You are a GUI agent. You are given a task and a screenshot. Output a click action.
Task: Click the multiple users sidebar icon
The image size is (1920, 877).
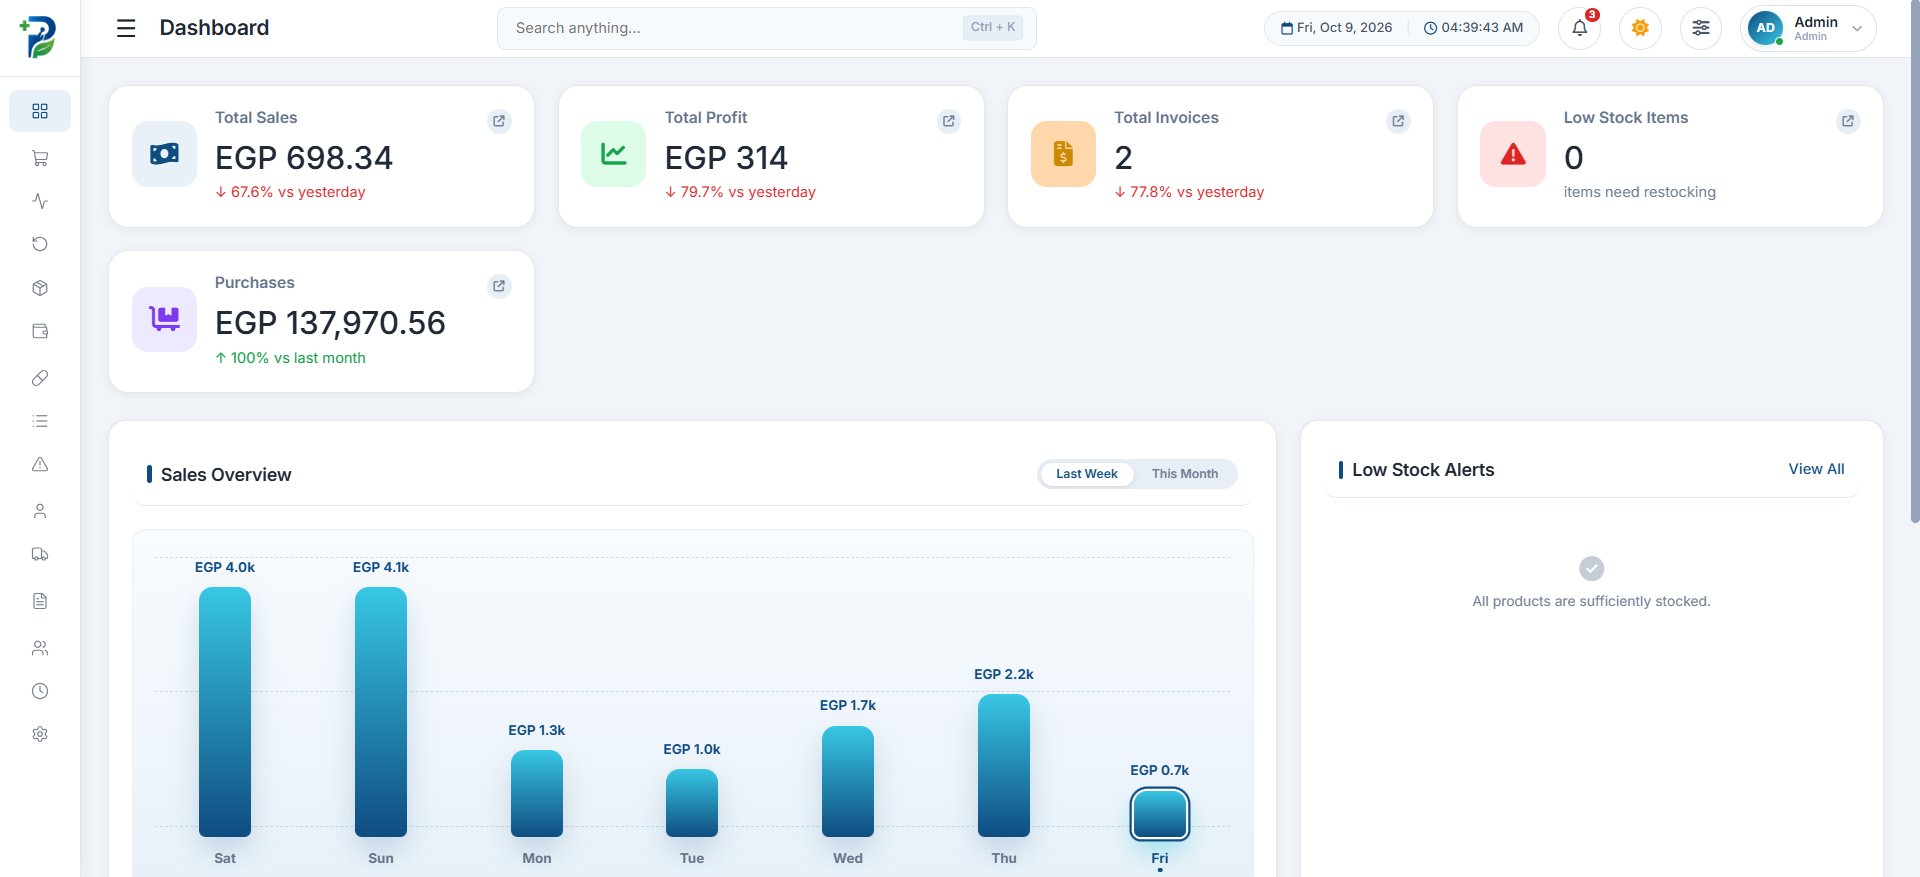(40, 648)
